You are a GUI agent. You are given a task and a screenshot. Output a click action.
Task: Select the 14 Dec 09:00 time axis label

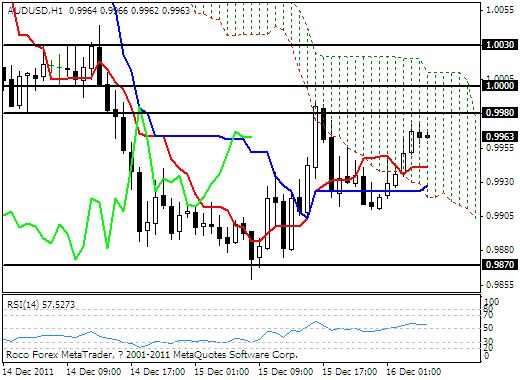94,372
